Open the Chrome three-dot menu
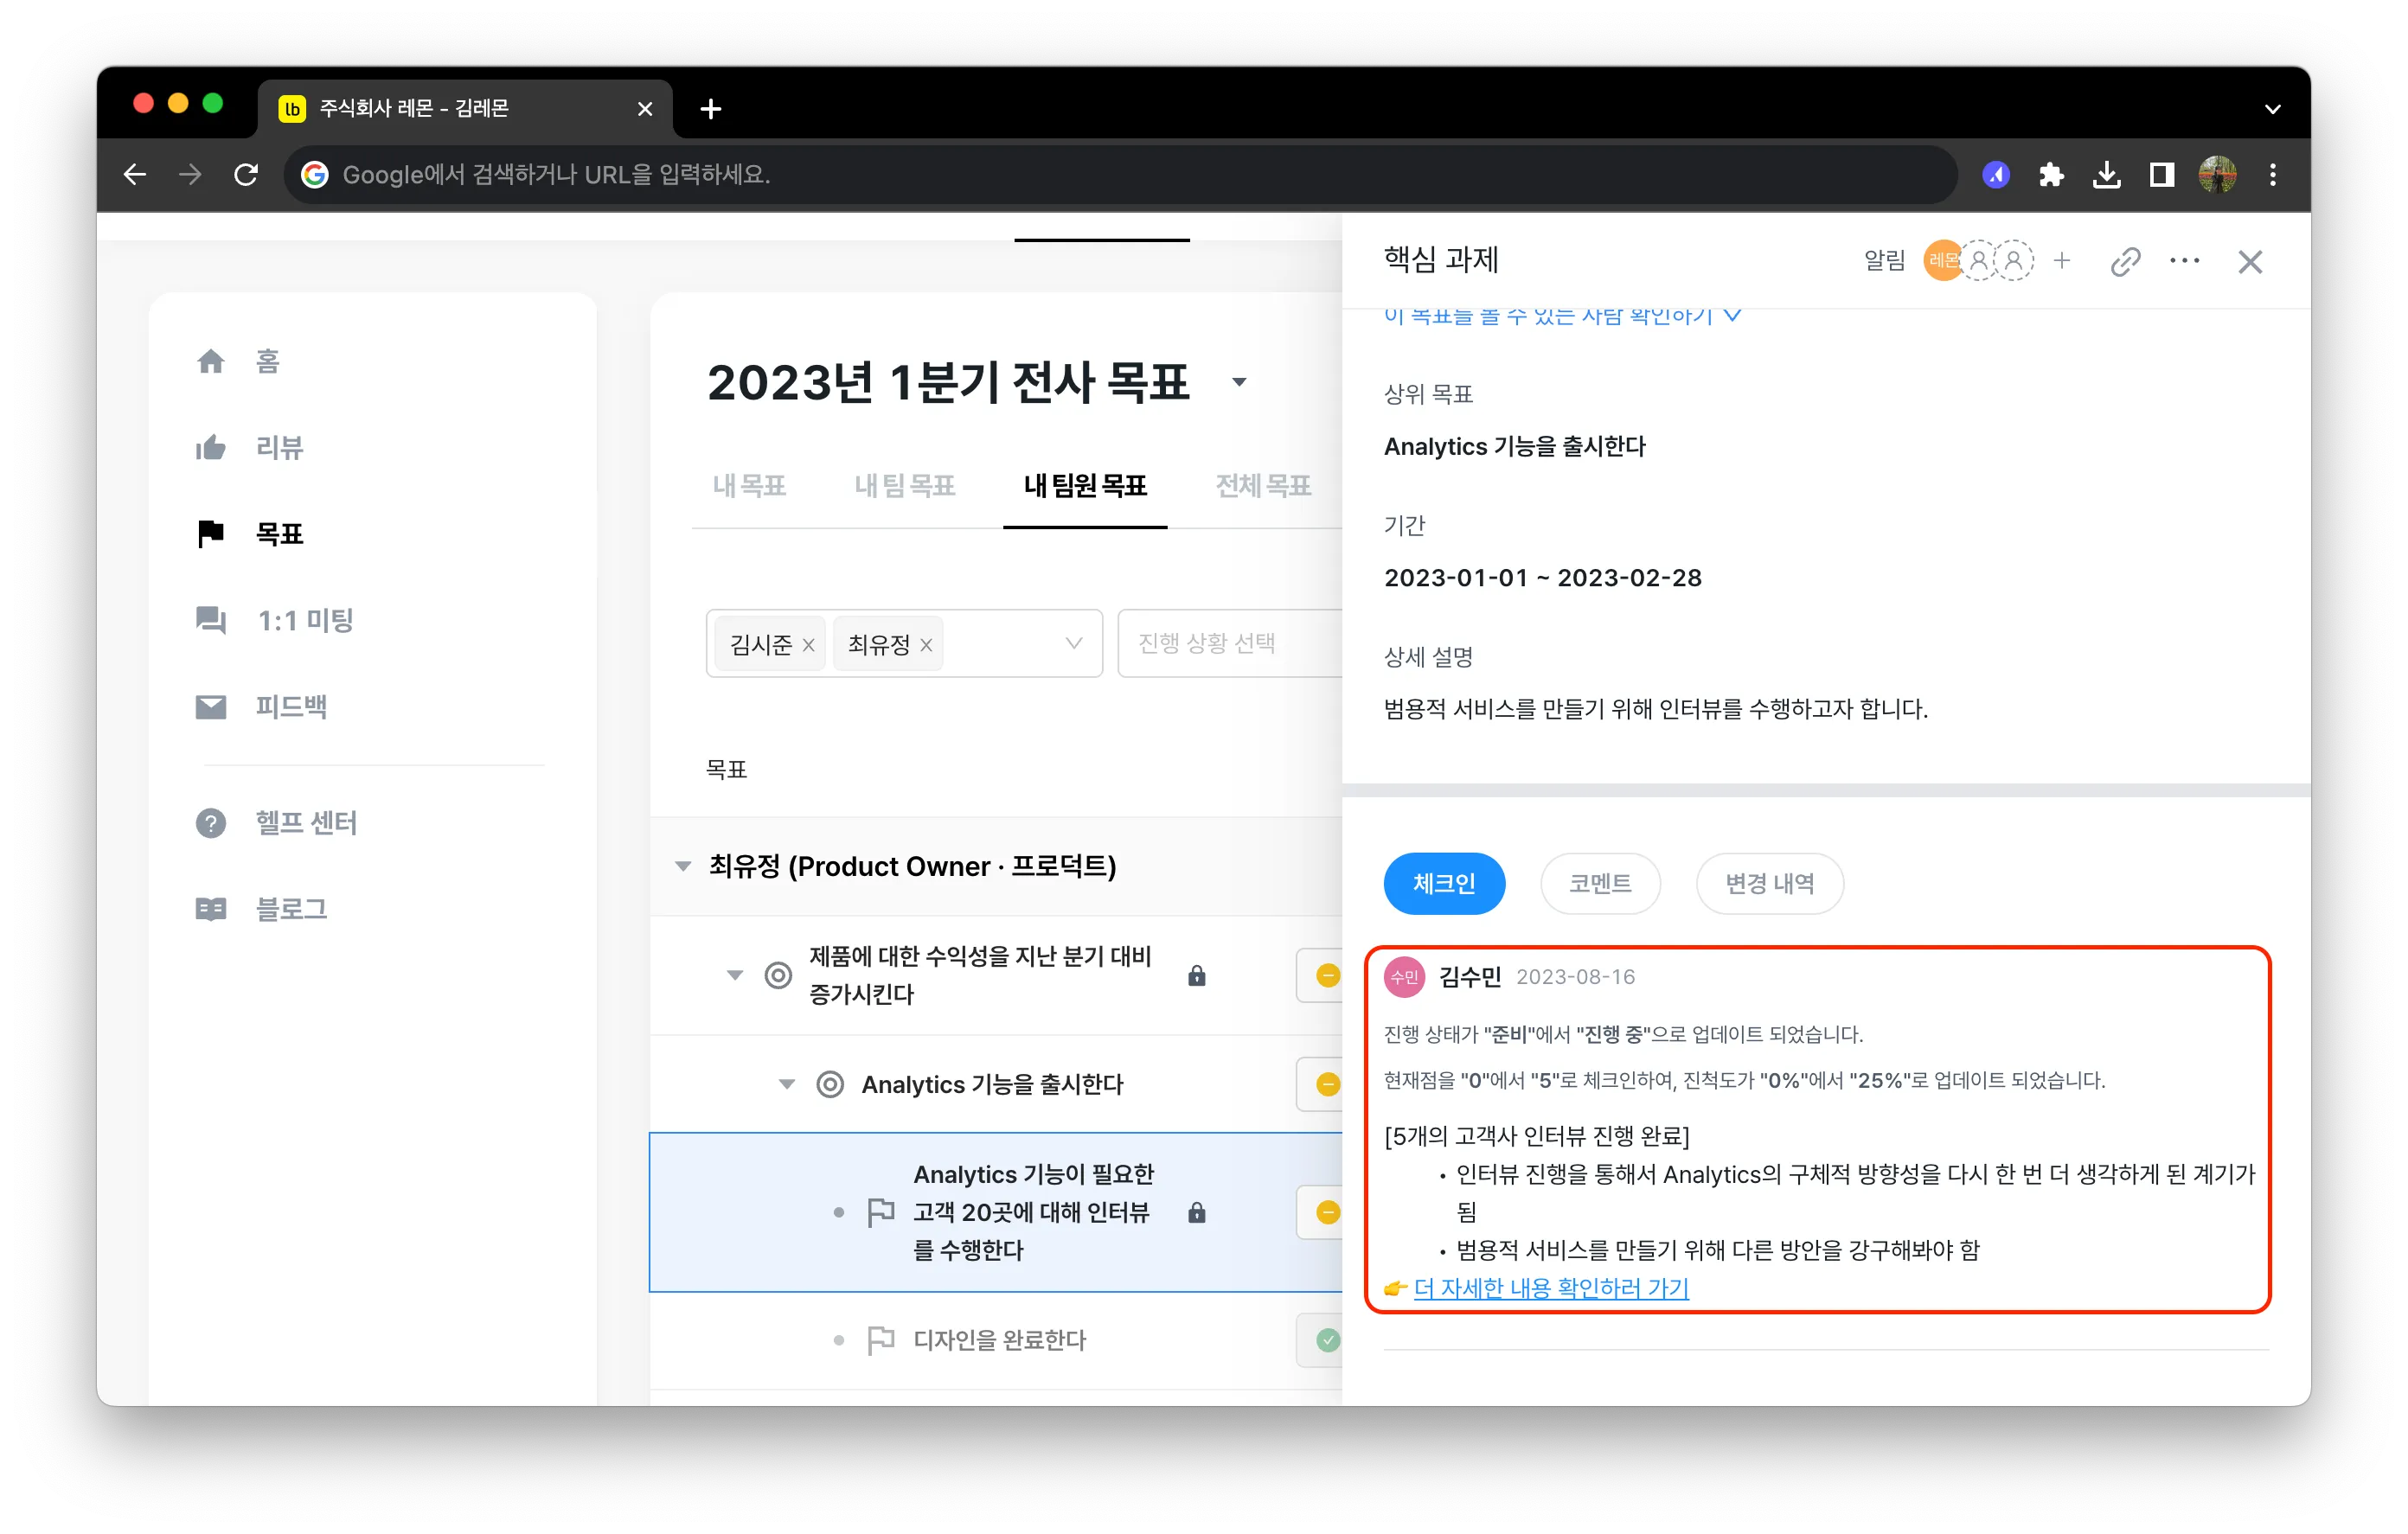Viewport: 2408px width, 1534px height. [x=2272, y=175]
